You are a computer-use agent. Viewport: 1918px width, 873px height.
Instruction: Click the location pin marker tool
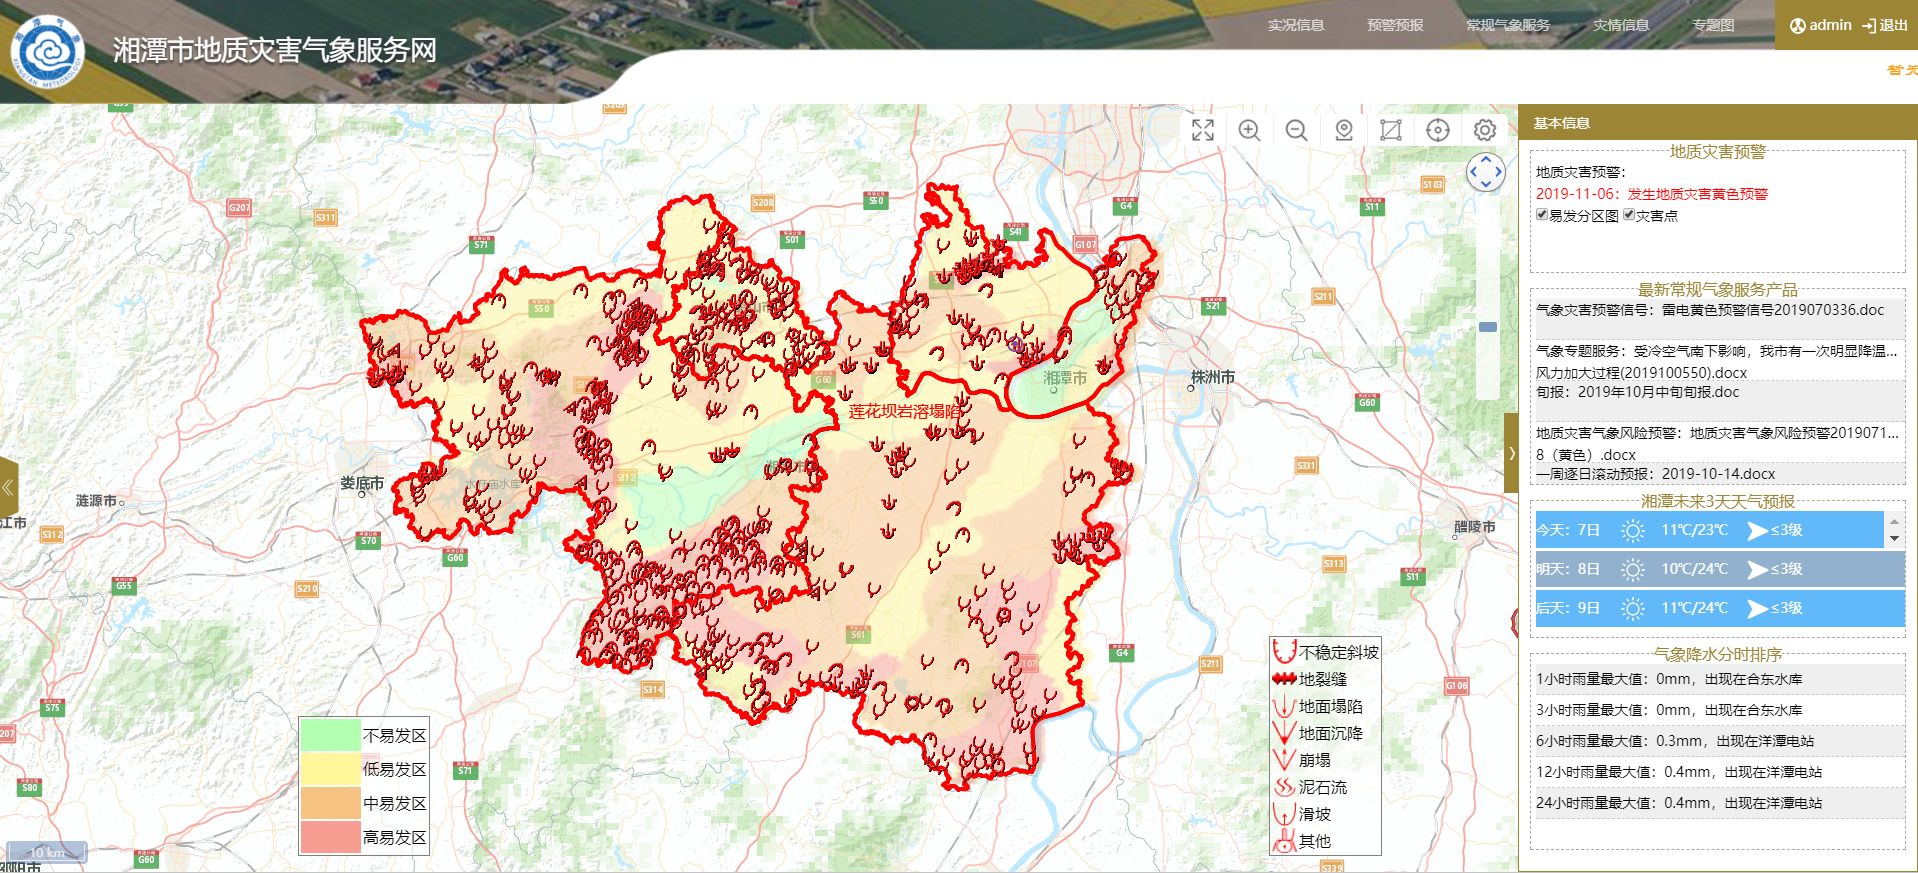tap(1344, 130)
